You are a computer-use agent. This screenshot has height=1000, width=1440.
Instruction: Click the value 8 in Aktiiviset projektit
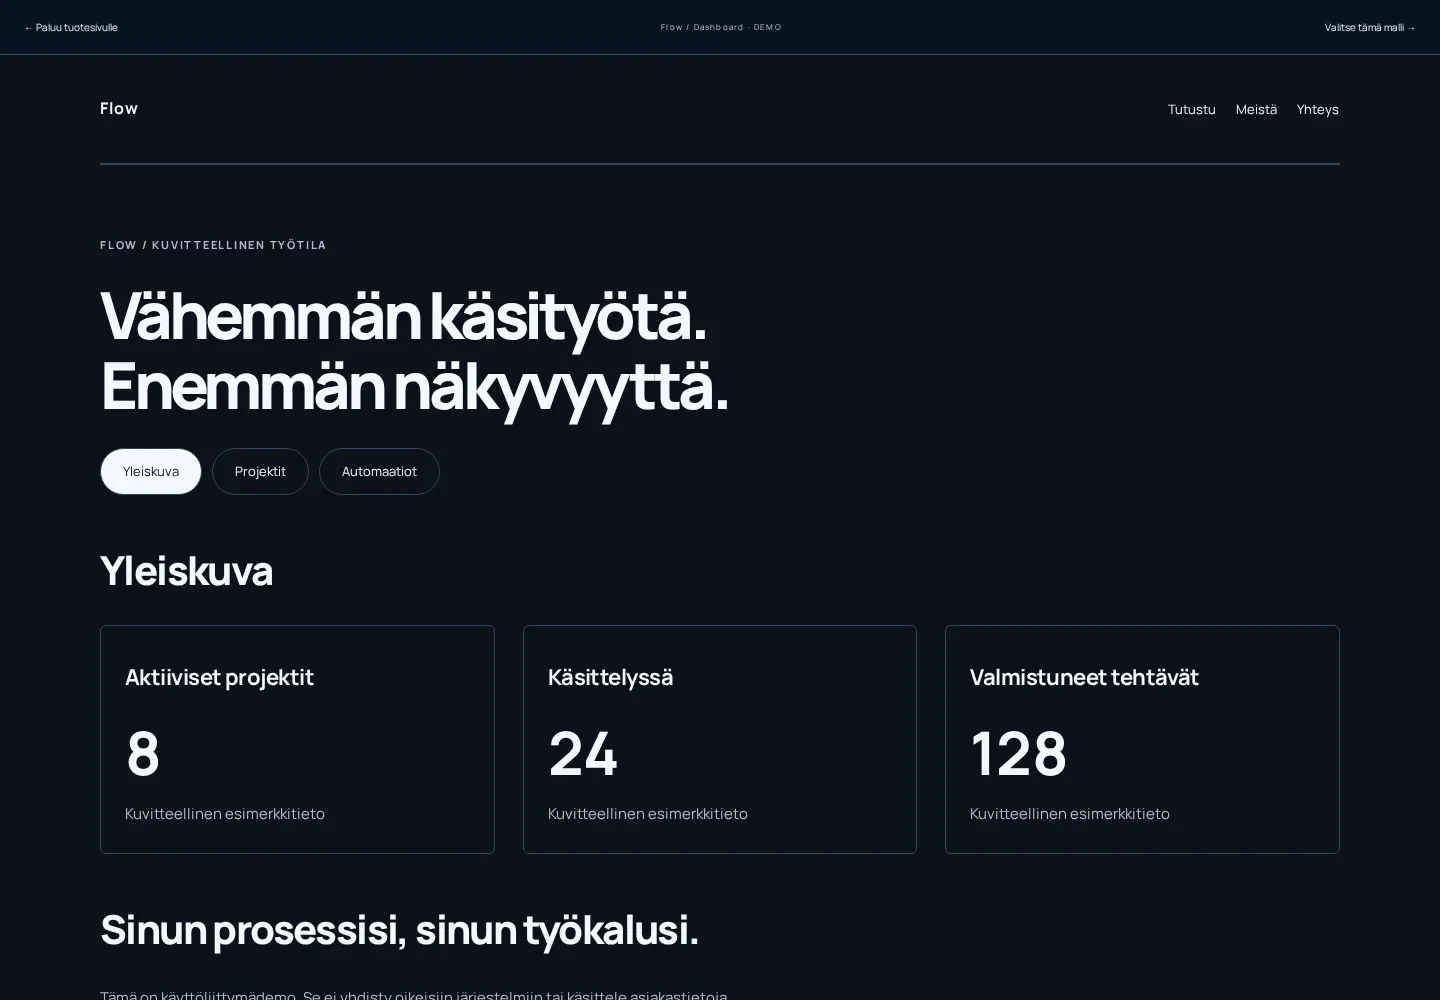[143, 753]
